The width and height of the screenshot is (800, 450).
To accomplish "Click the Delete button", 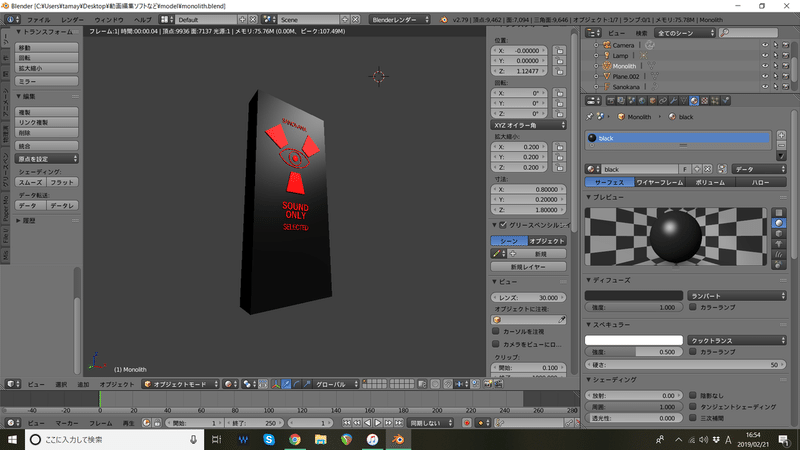I will coord(46,133).
